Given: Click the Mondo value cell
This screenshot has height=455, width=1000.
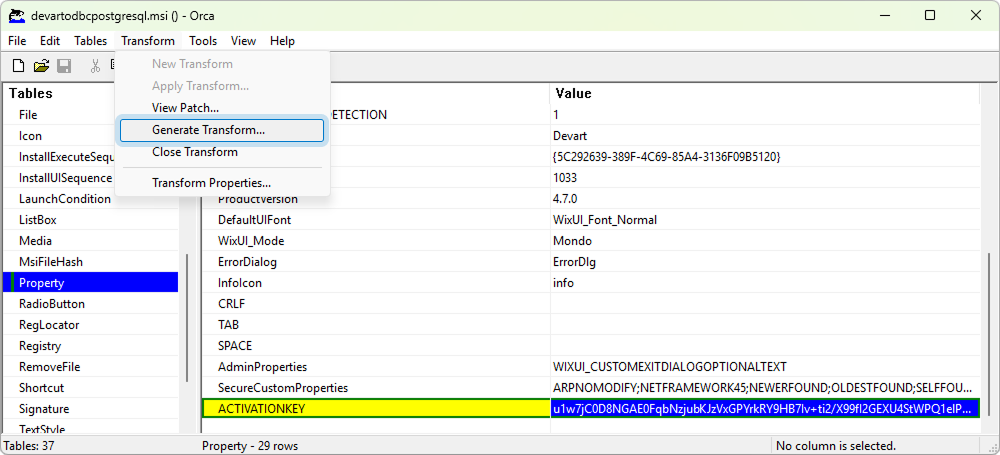Looking at the screenshot, I should [x=765, y=241].
